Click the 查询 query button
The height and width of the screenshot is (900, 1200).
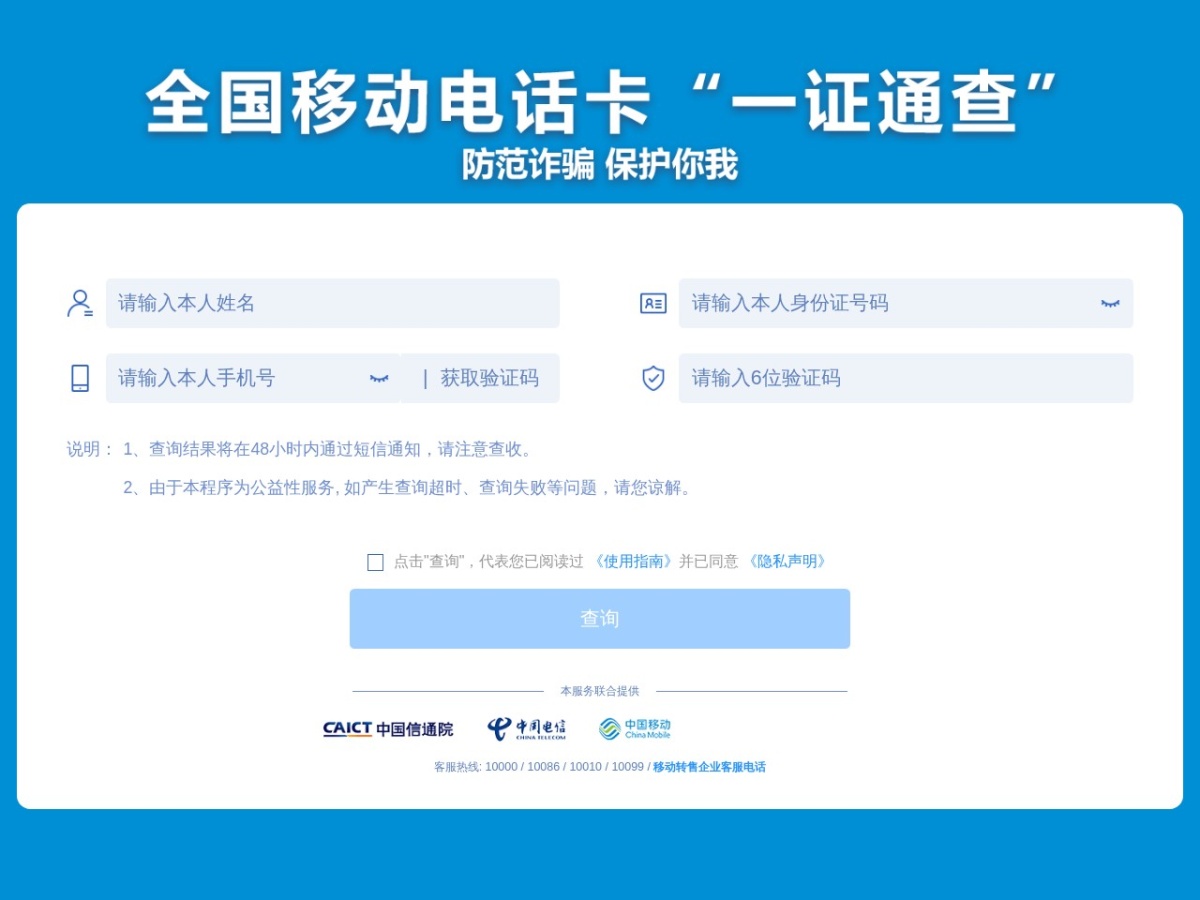click(600, 619)
